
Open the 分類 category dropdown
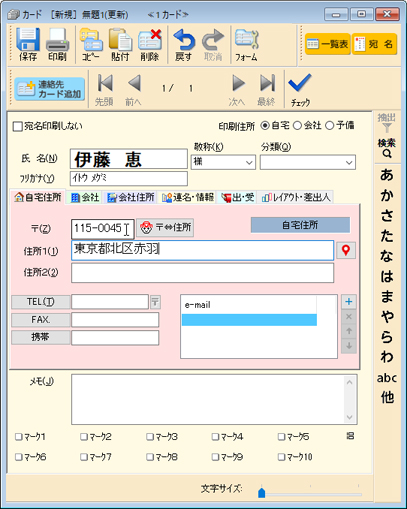(349, 163)
